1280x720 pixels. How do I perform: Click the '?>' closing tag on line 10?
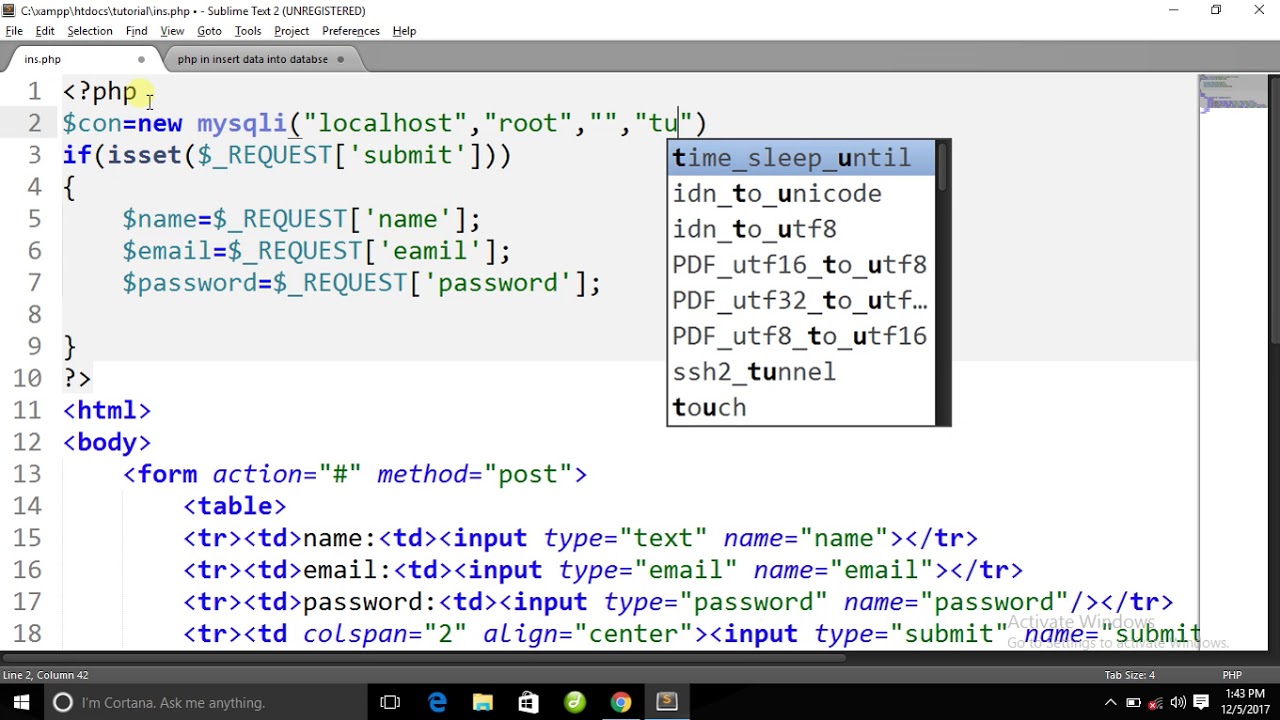(x=77, y=378)
